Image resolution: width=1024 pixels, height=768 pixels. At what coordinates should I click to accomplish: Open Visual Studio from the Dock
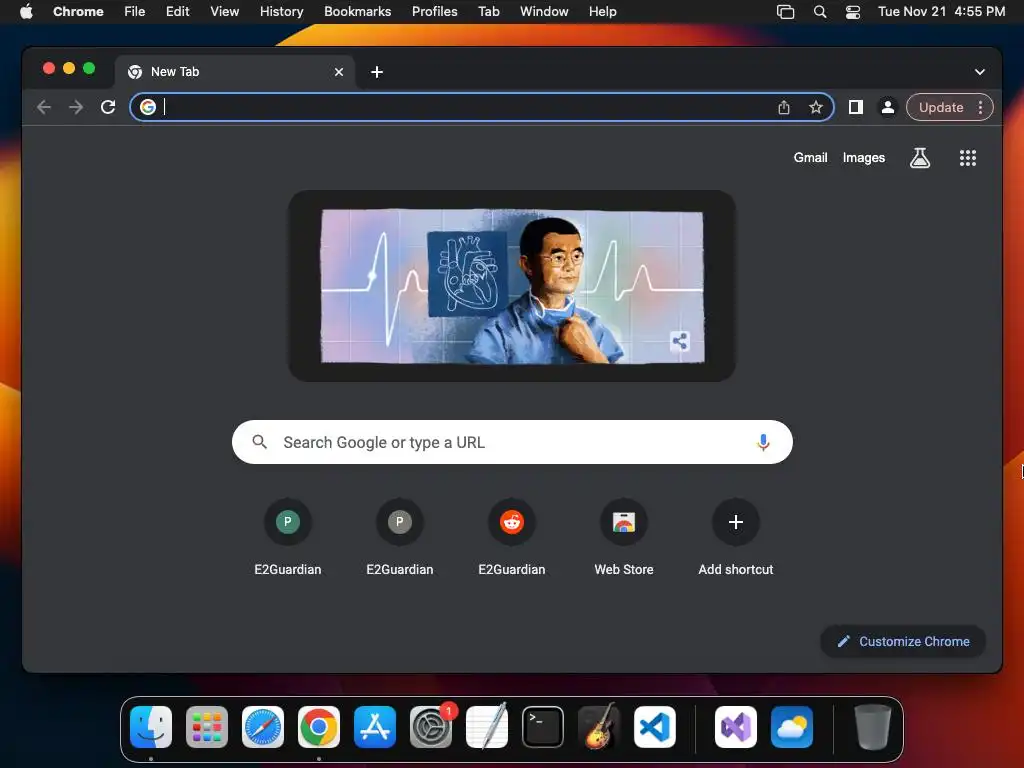point(736,726)
